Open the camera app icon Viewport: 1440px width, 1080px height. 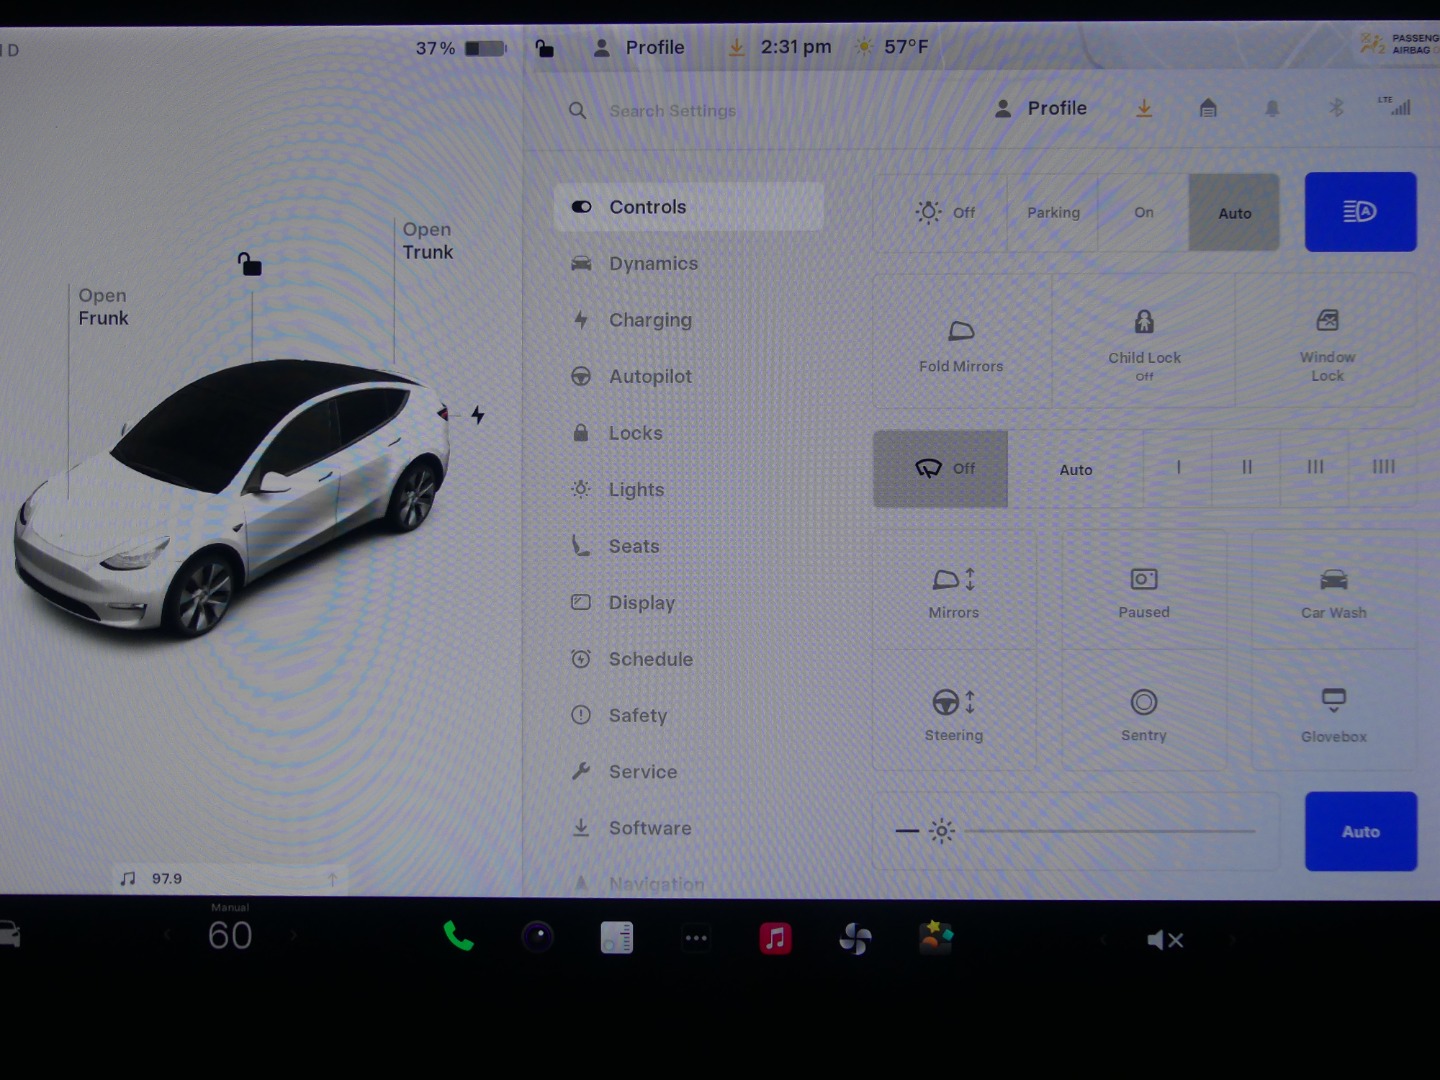[538, 937]
